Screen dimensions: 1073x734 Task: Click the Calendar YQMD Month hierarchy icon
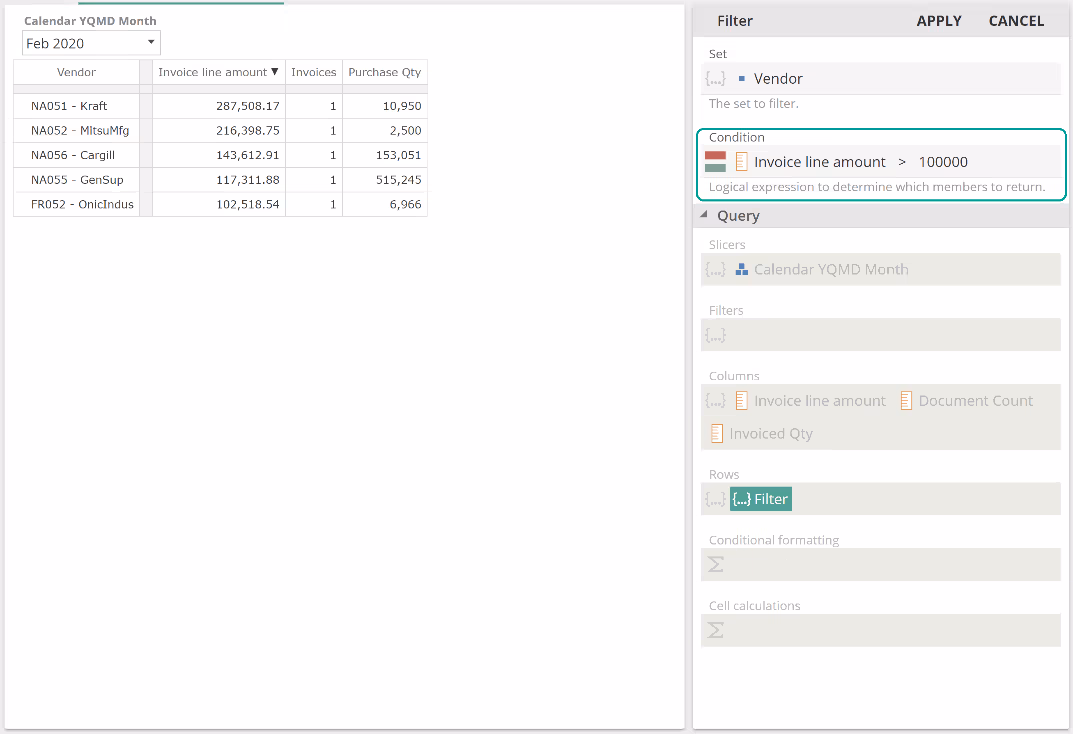click(x=742, y=270)
